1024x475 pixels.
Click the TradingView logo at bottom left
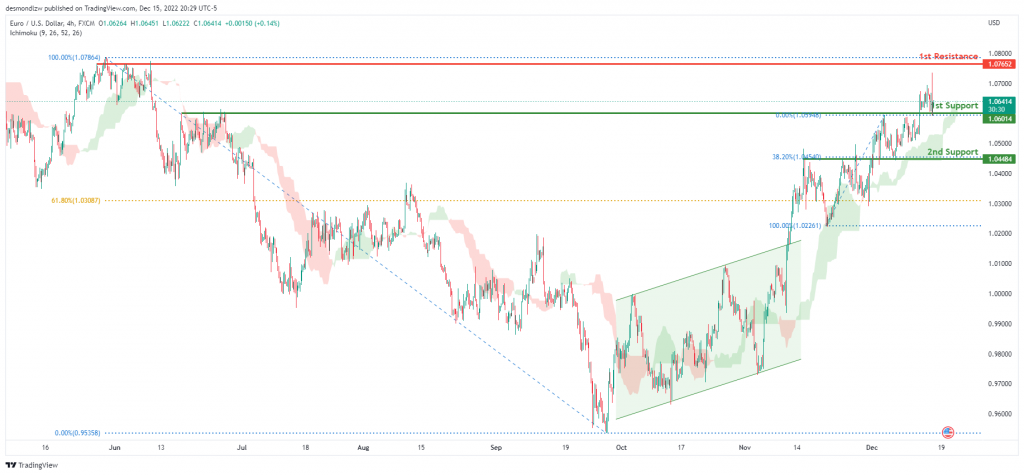30,465
